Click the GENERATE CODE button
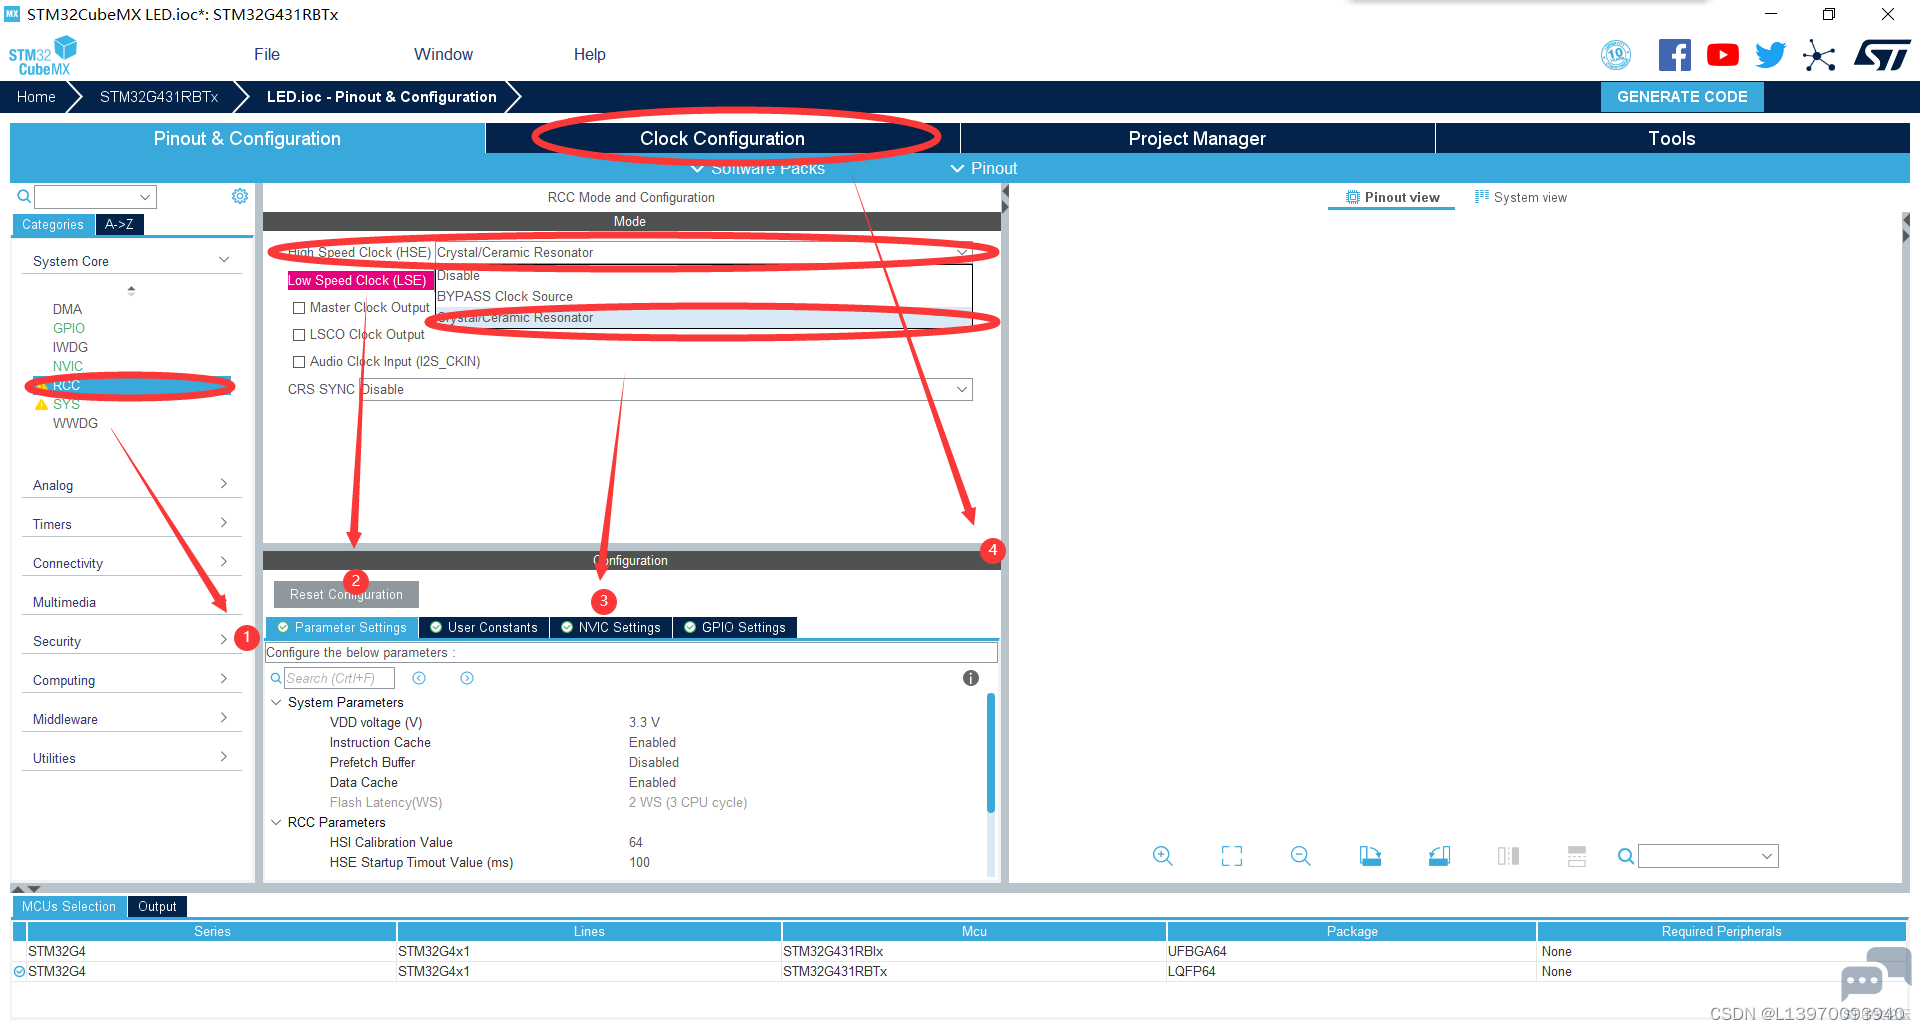The image size is (1920, 1030). click(1682, 97)
